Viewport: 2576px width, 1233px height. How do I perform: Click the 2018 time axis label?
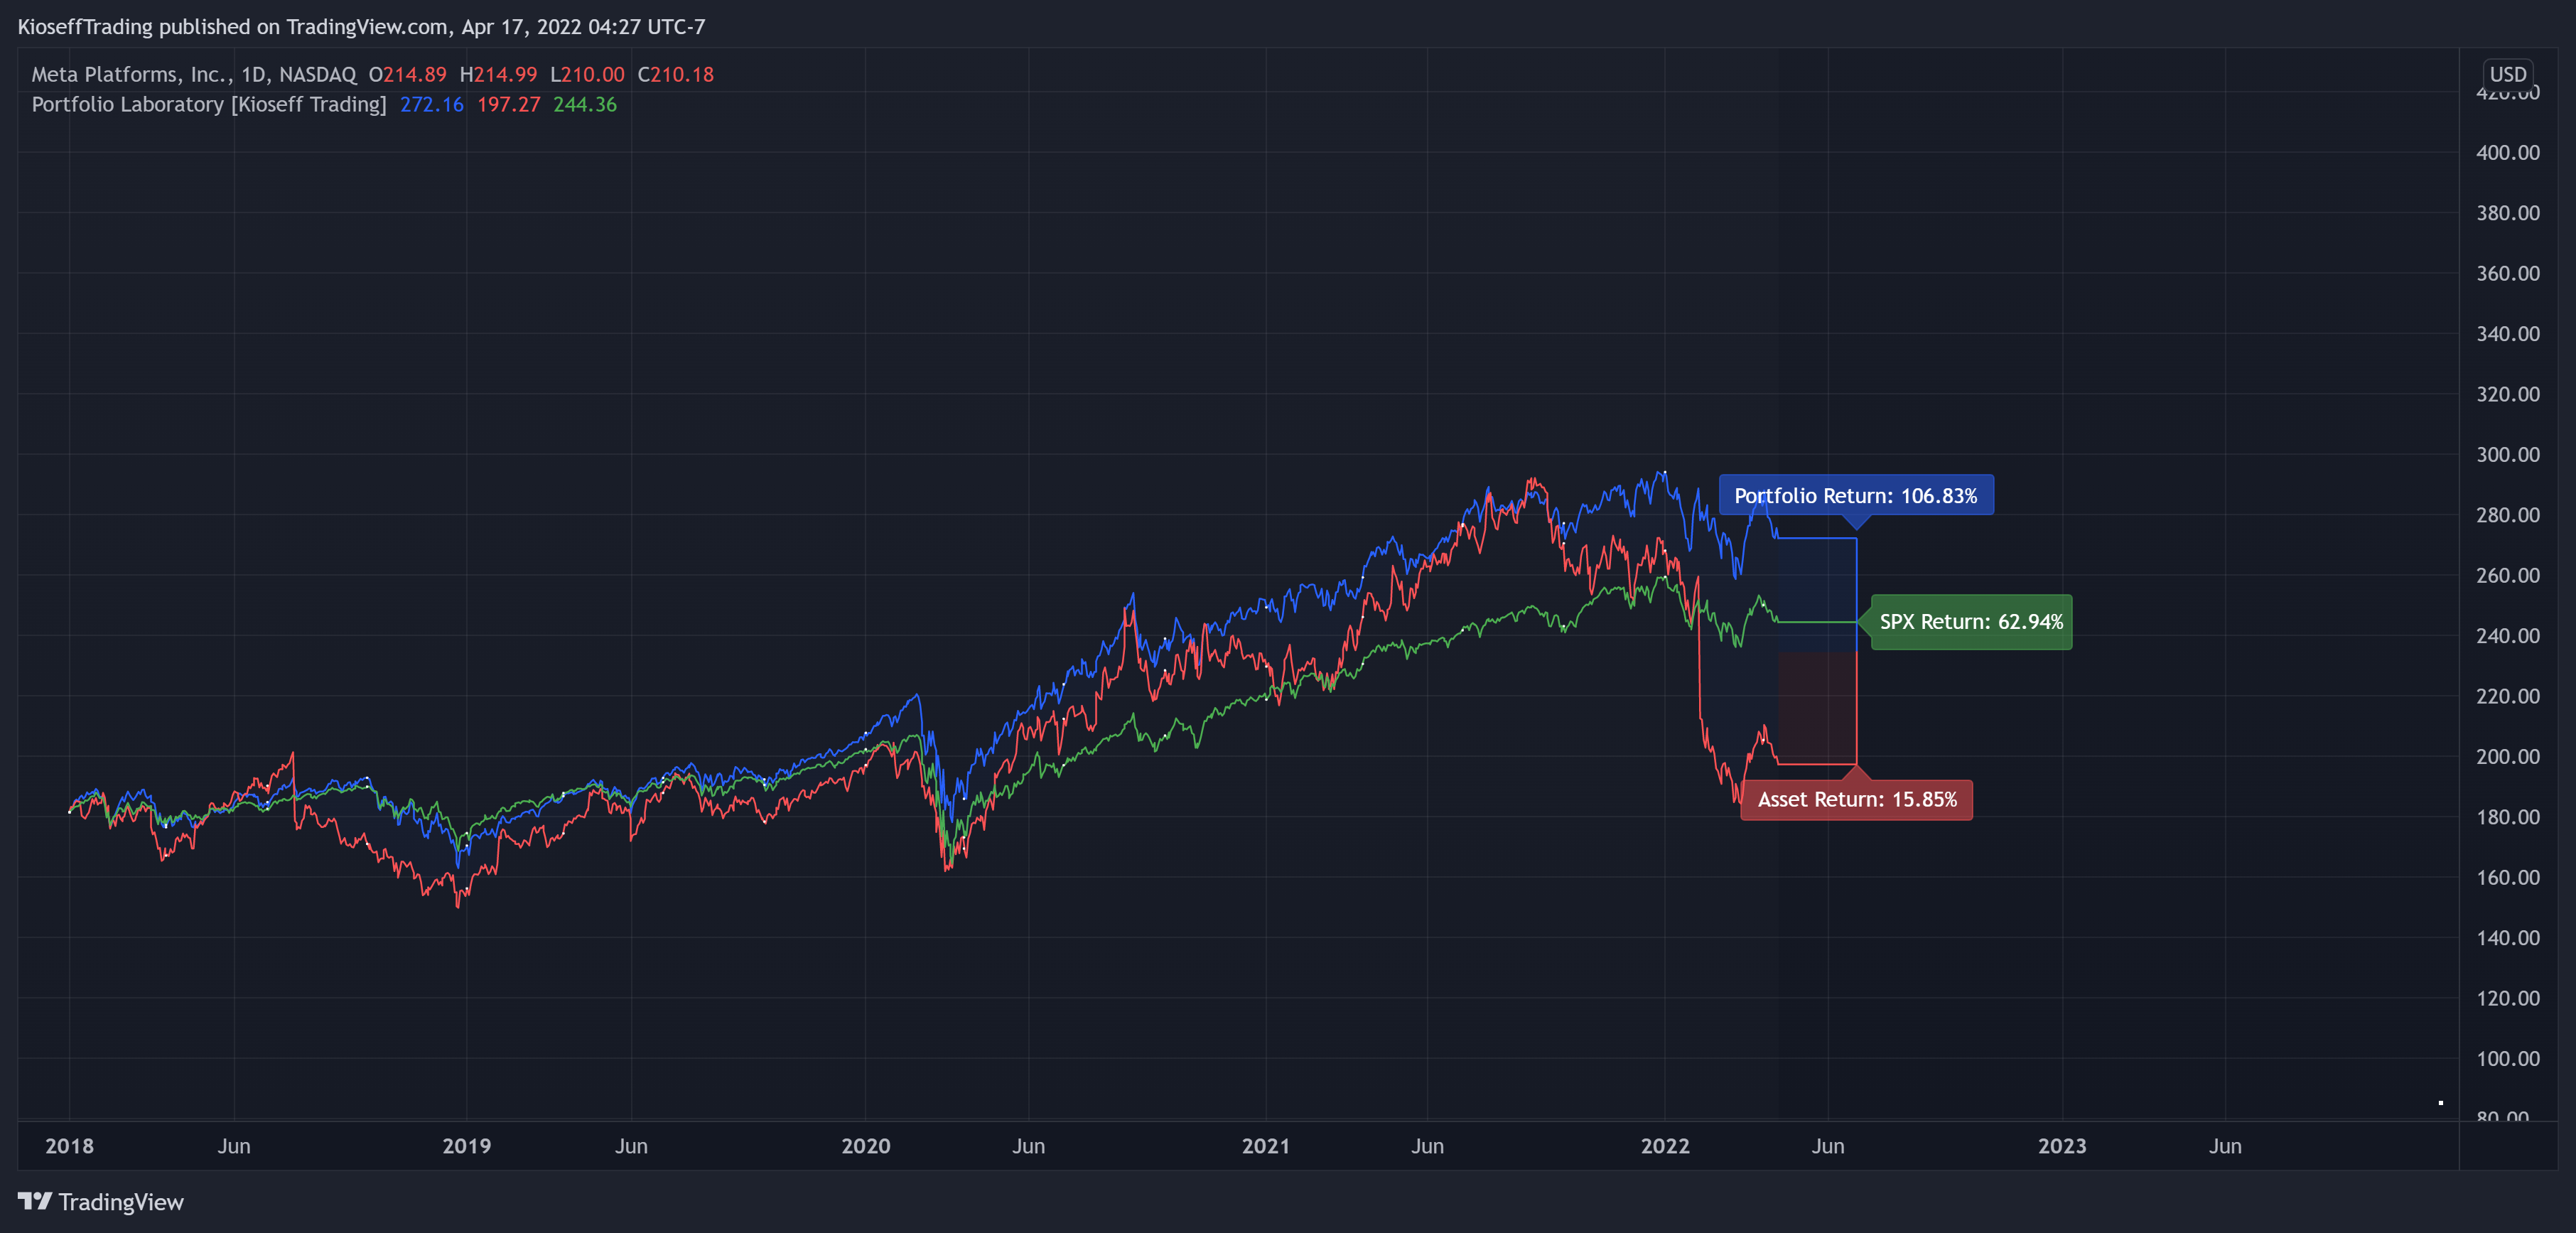click(x=70, y=1146)
